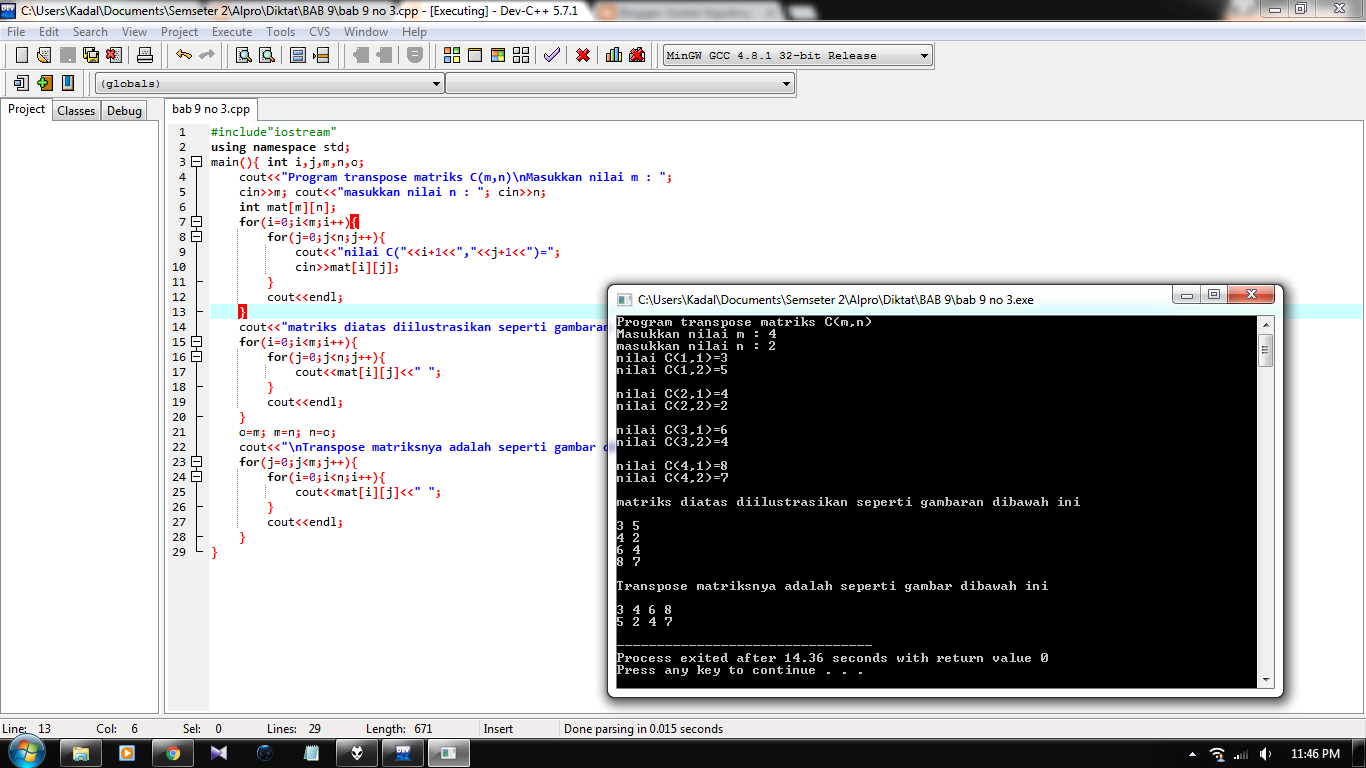The height and width of the screenshot is (768, 1366).
Task: Click the Windows Start button
Action: click(27, 752)
